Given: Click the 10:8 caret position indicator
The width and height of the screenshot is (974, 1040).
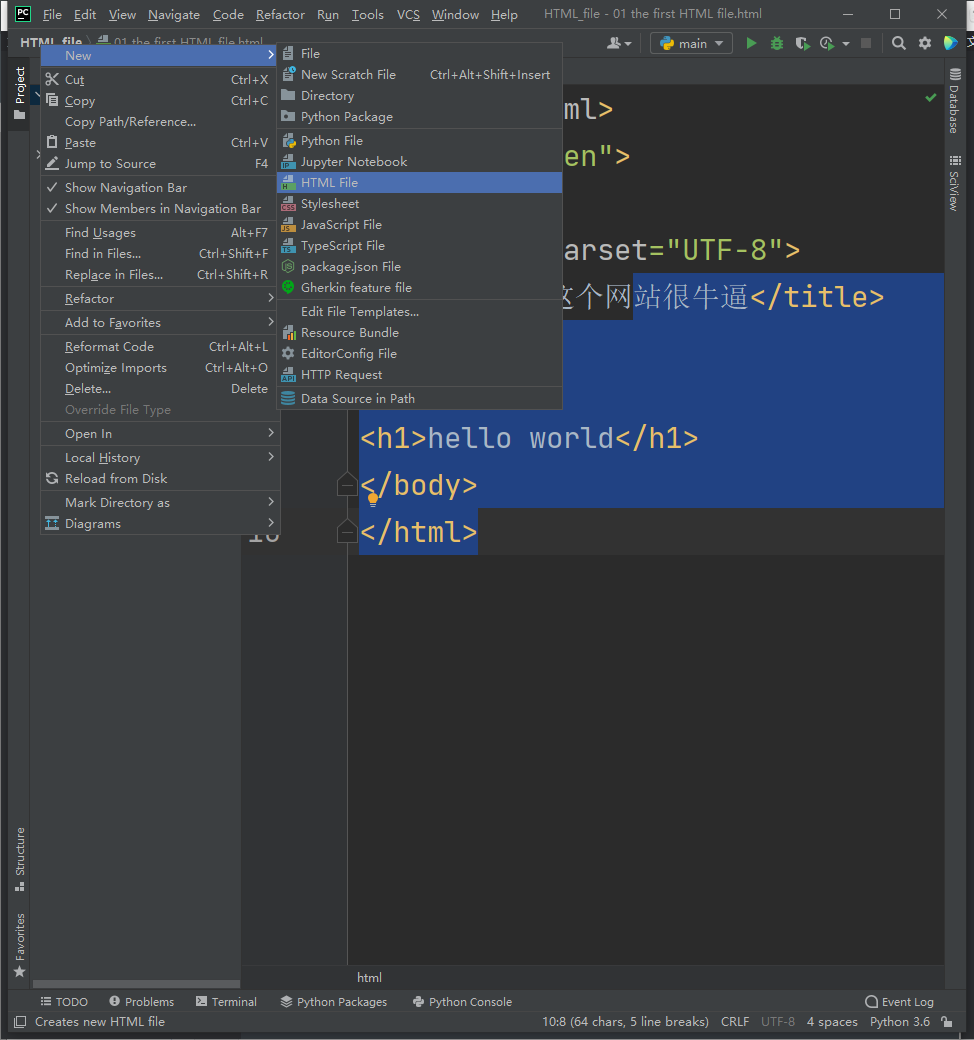Looking at the screenshot, I should tap(625, 1022).
